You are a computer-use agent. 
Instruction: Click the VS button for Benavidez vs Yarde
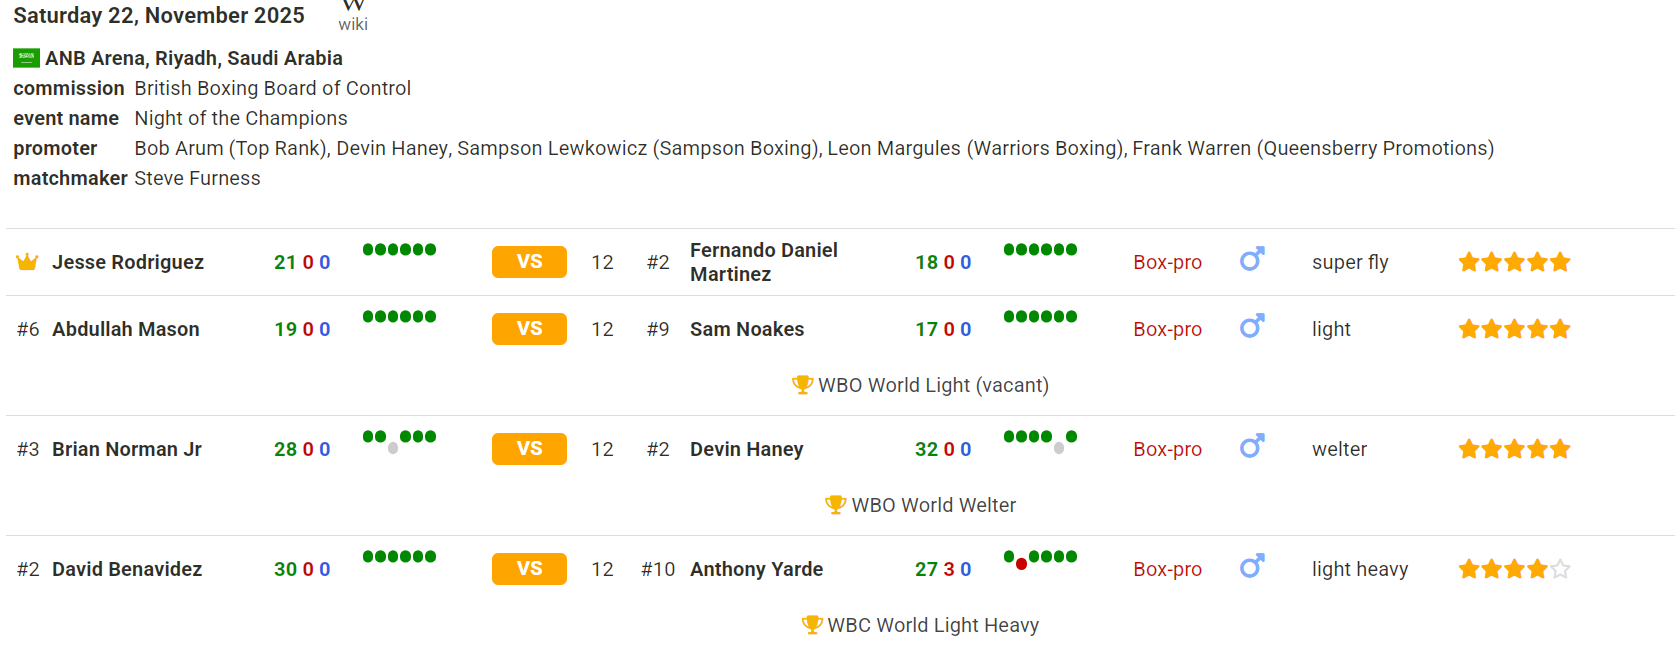(x=529, y=569)
